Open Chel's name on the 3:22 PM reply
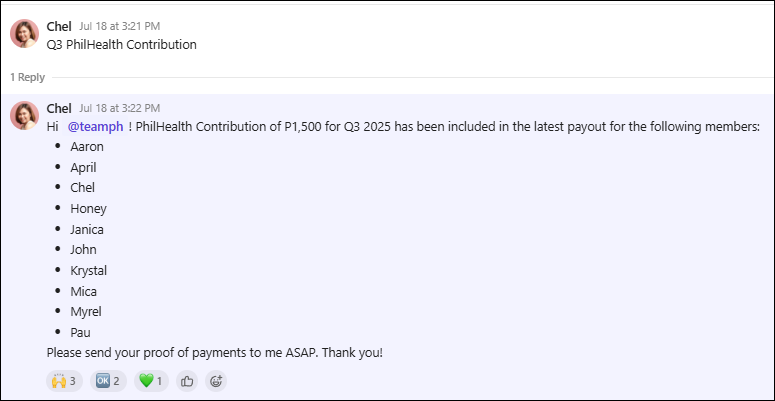 tap(59, 108)
